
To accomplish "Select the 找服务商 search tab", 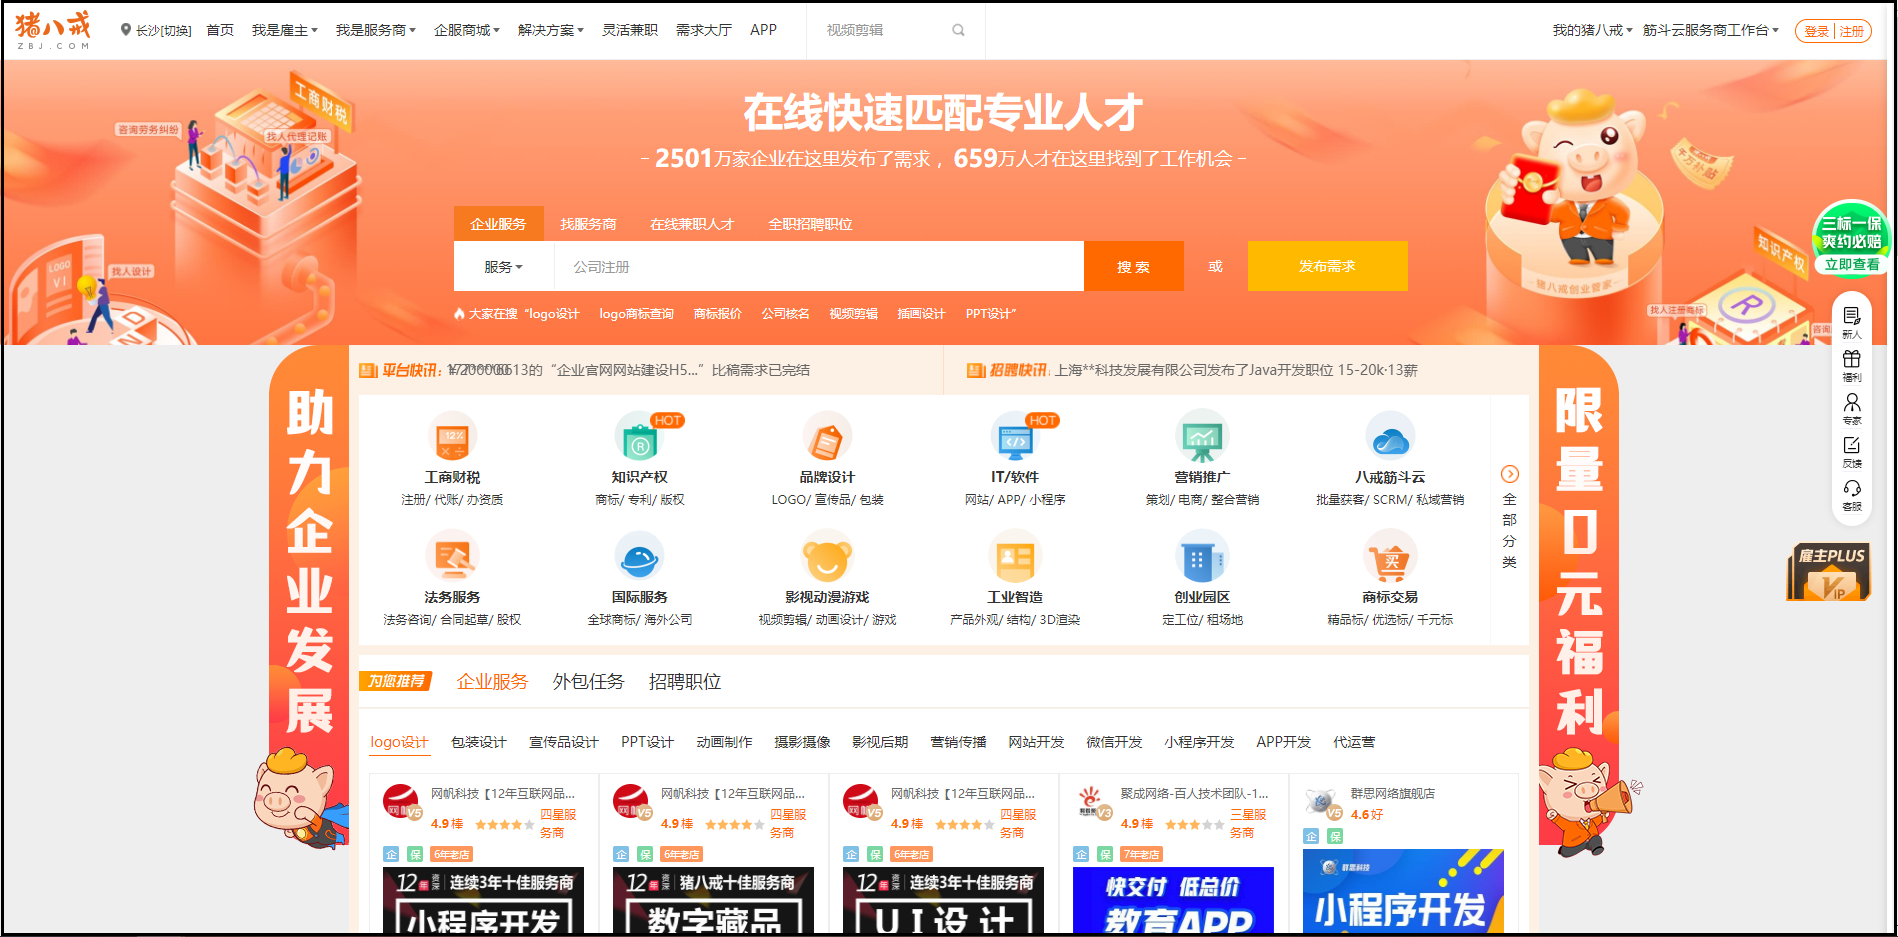I will [588, 224].
